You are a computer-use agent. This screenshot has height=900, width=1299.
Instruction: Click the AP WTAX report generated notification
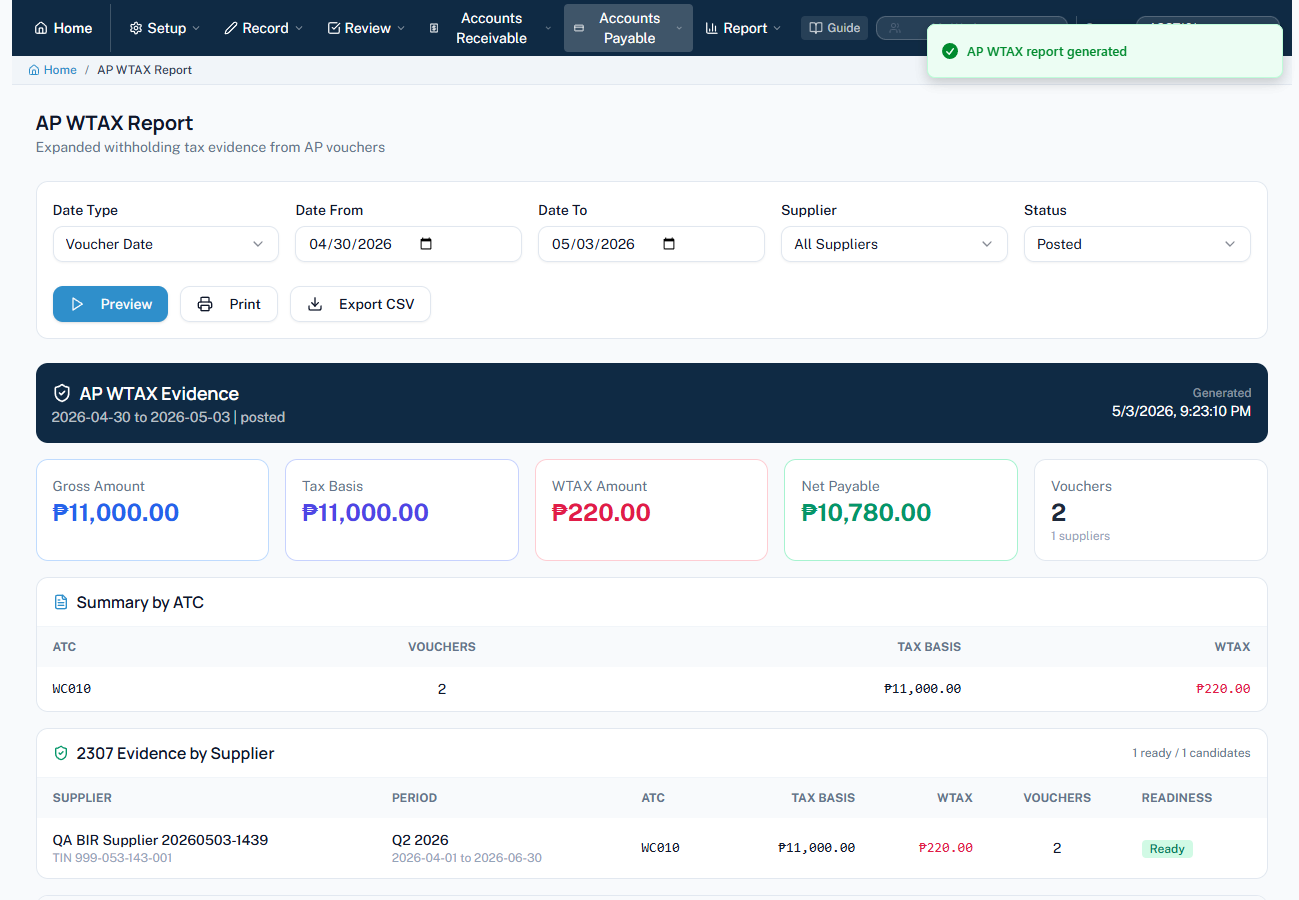click(x=1104, y=51)
